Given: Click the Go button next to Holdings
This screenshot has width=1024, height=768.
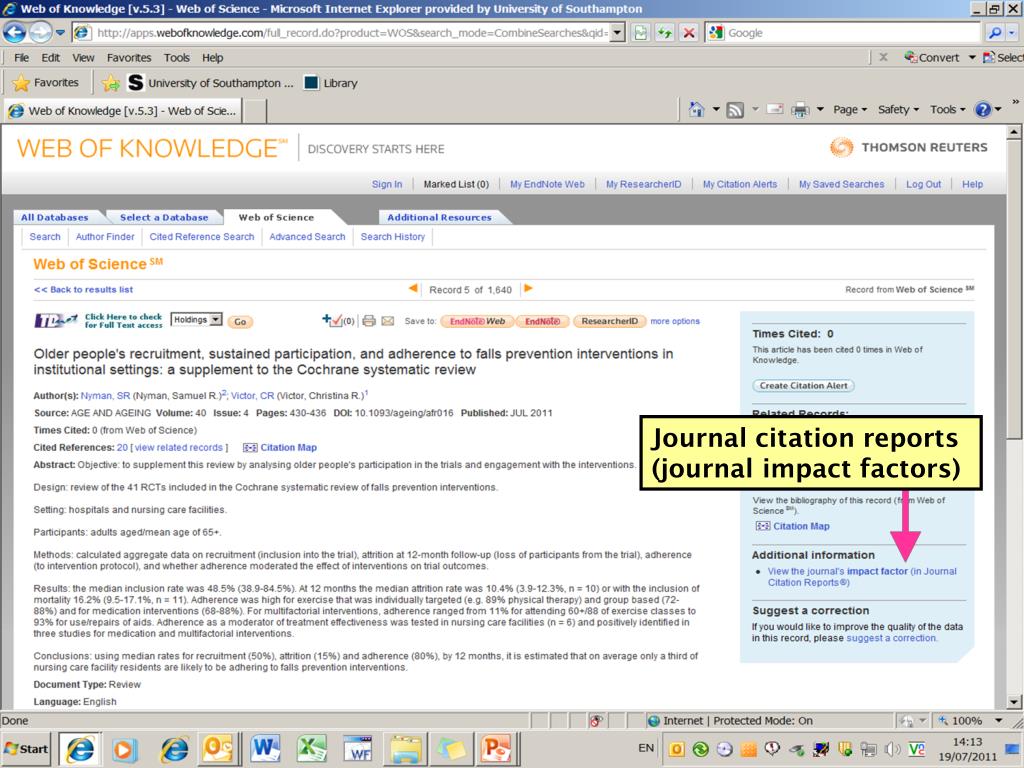Looking at the screenshot, I should click(240, 321).
